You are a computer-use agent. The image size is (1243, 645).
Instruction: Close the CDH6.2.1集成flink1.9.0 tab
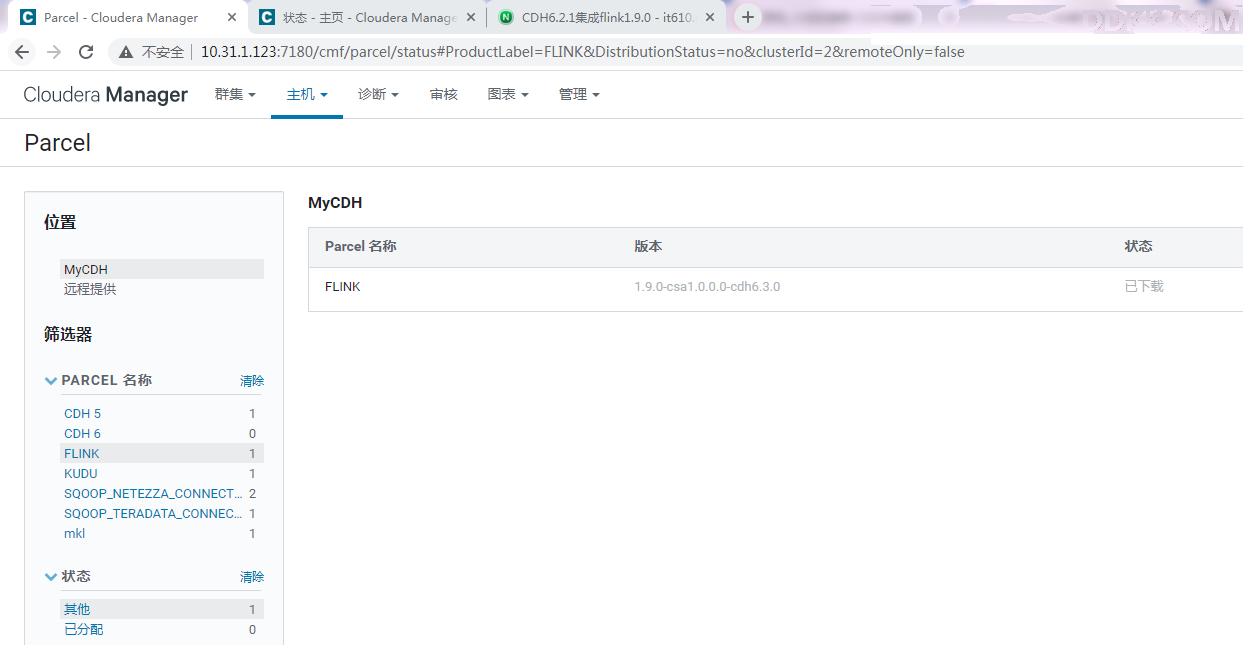(x=710, y=18)
